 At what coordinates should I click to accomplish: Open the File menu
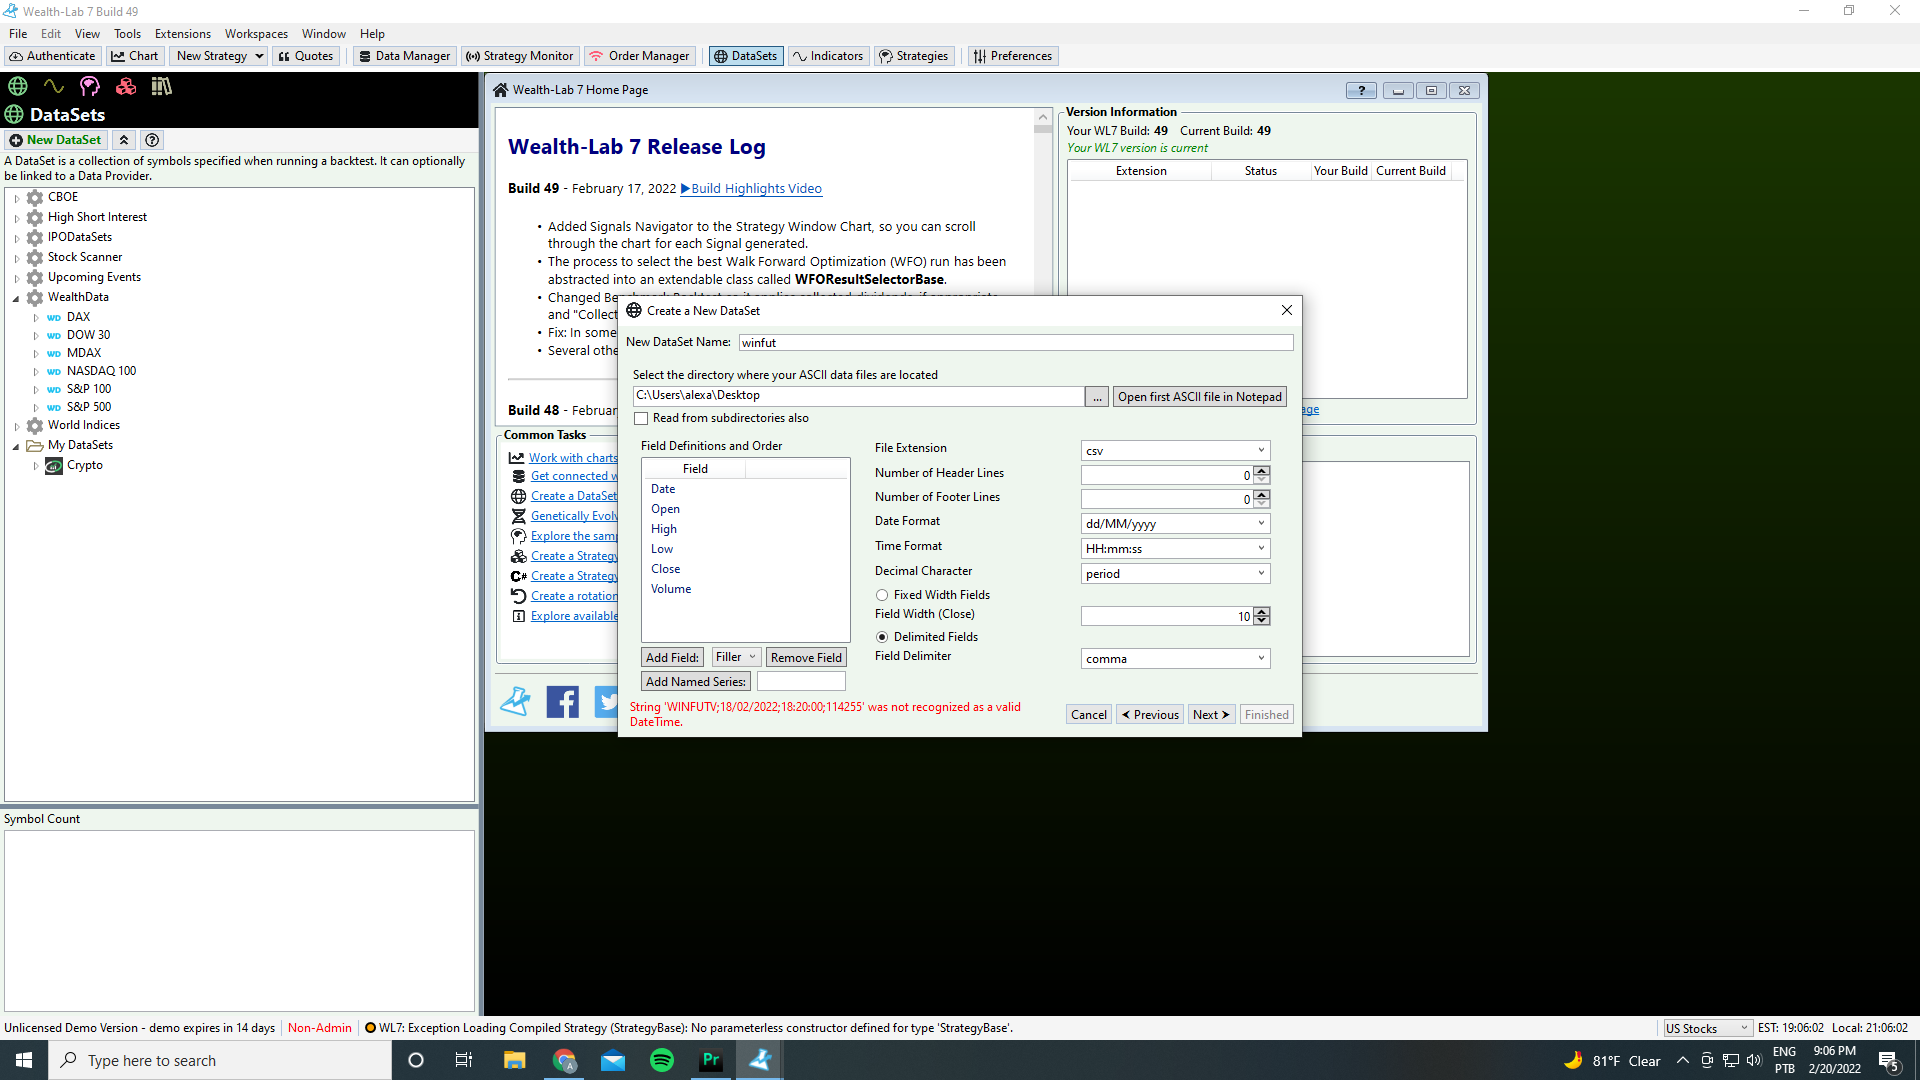18,34
